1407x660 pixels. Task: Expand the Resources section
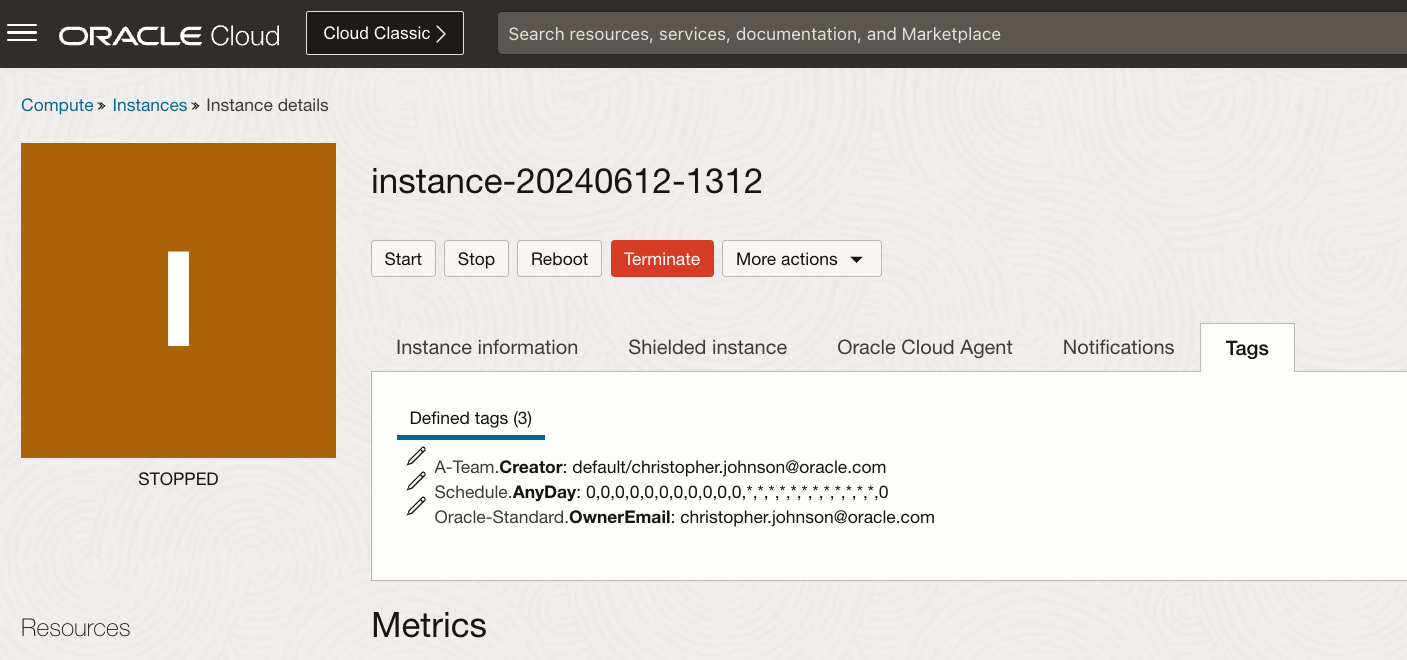click(75, 628)
